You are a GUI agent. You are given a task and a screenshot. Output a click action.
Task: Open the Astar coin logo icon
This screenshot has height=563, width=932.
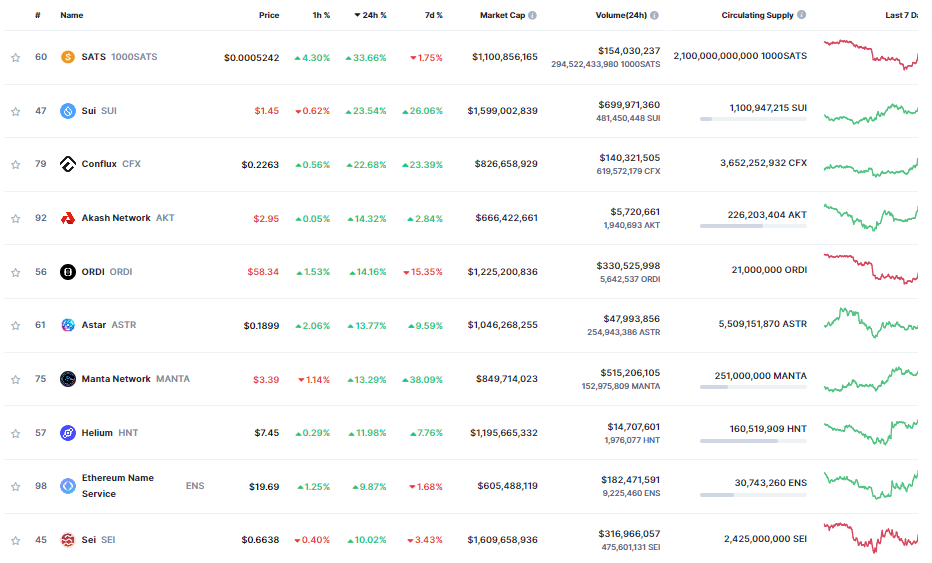pyautogui.click(x=68, y=325)
